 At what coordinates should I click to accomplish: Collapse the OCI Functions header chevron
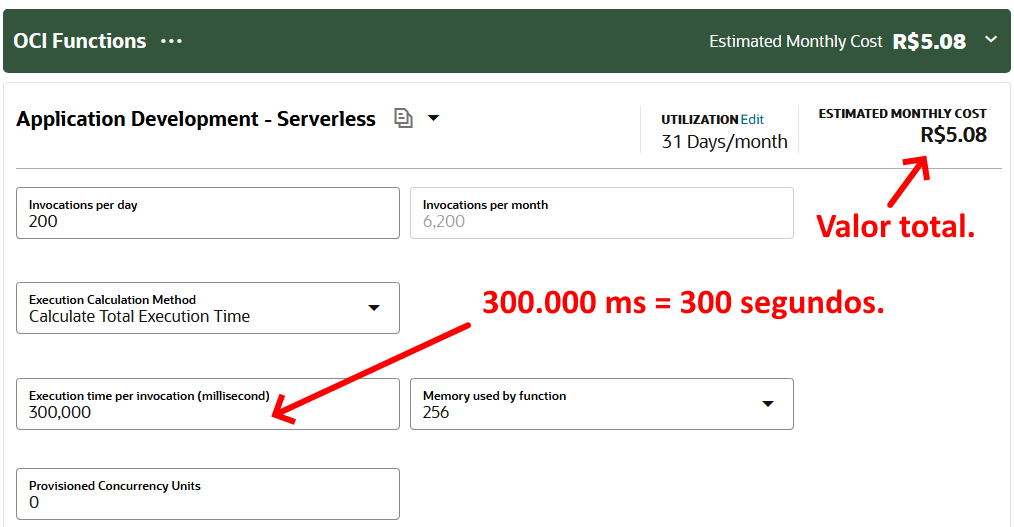991,40
